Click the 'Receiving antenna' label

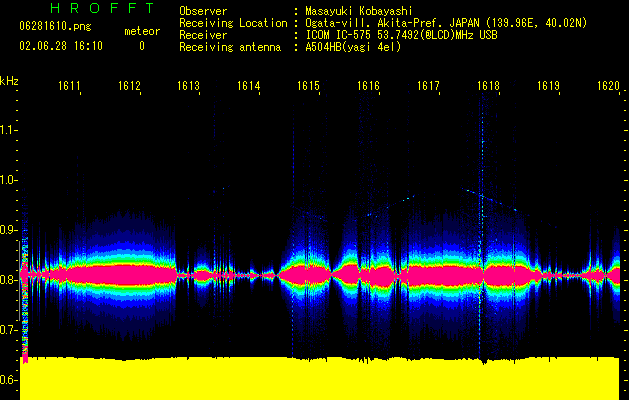230,47
